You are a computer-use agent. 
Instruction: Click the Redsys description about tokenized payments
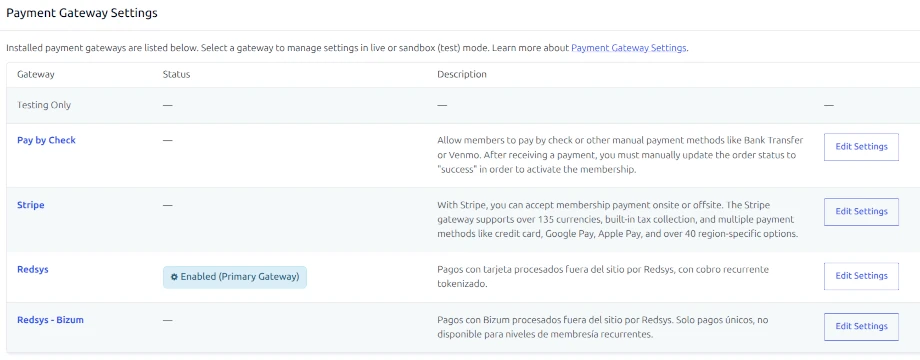[603, 277]
